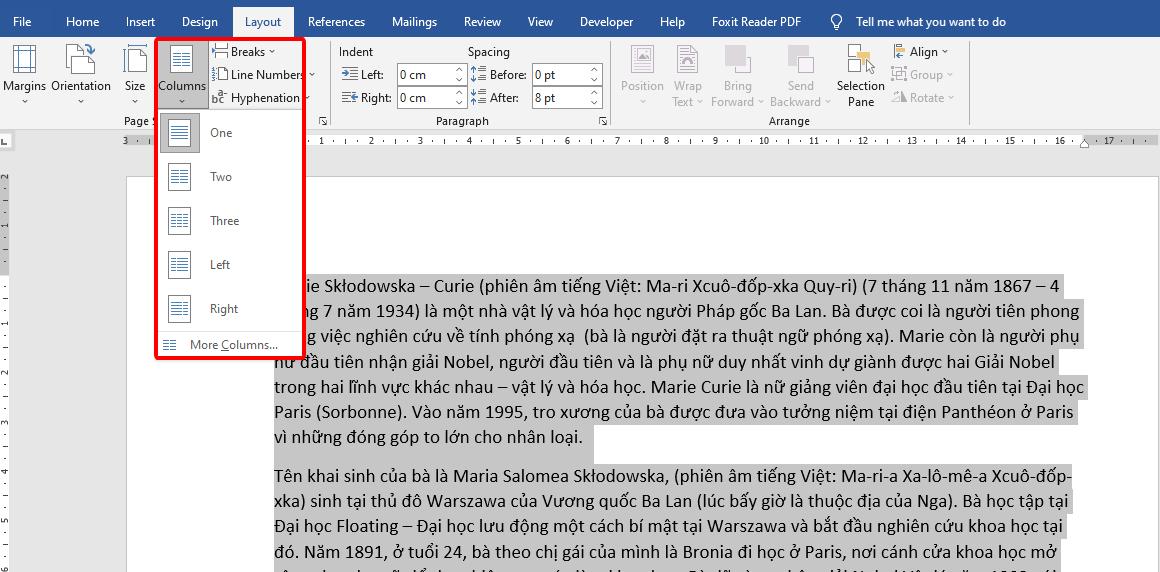Switch to the Insert tab

pos(141,22)
